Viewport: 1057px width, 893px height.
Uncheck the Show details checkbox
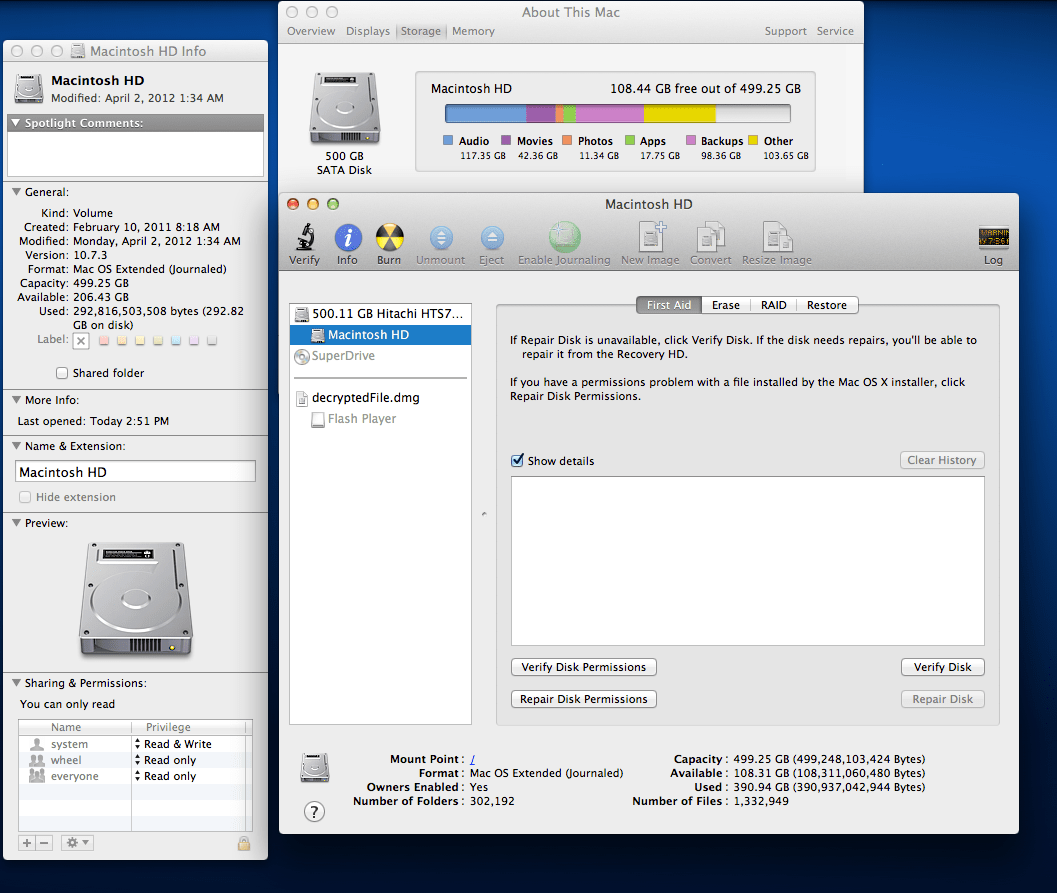tap(518, 460)
